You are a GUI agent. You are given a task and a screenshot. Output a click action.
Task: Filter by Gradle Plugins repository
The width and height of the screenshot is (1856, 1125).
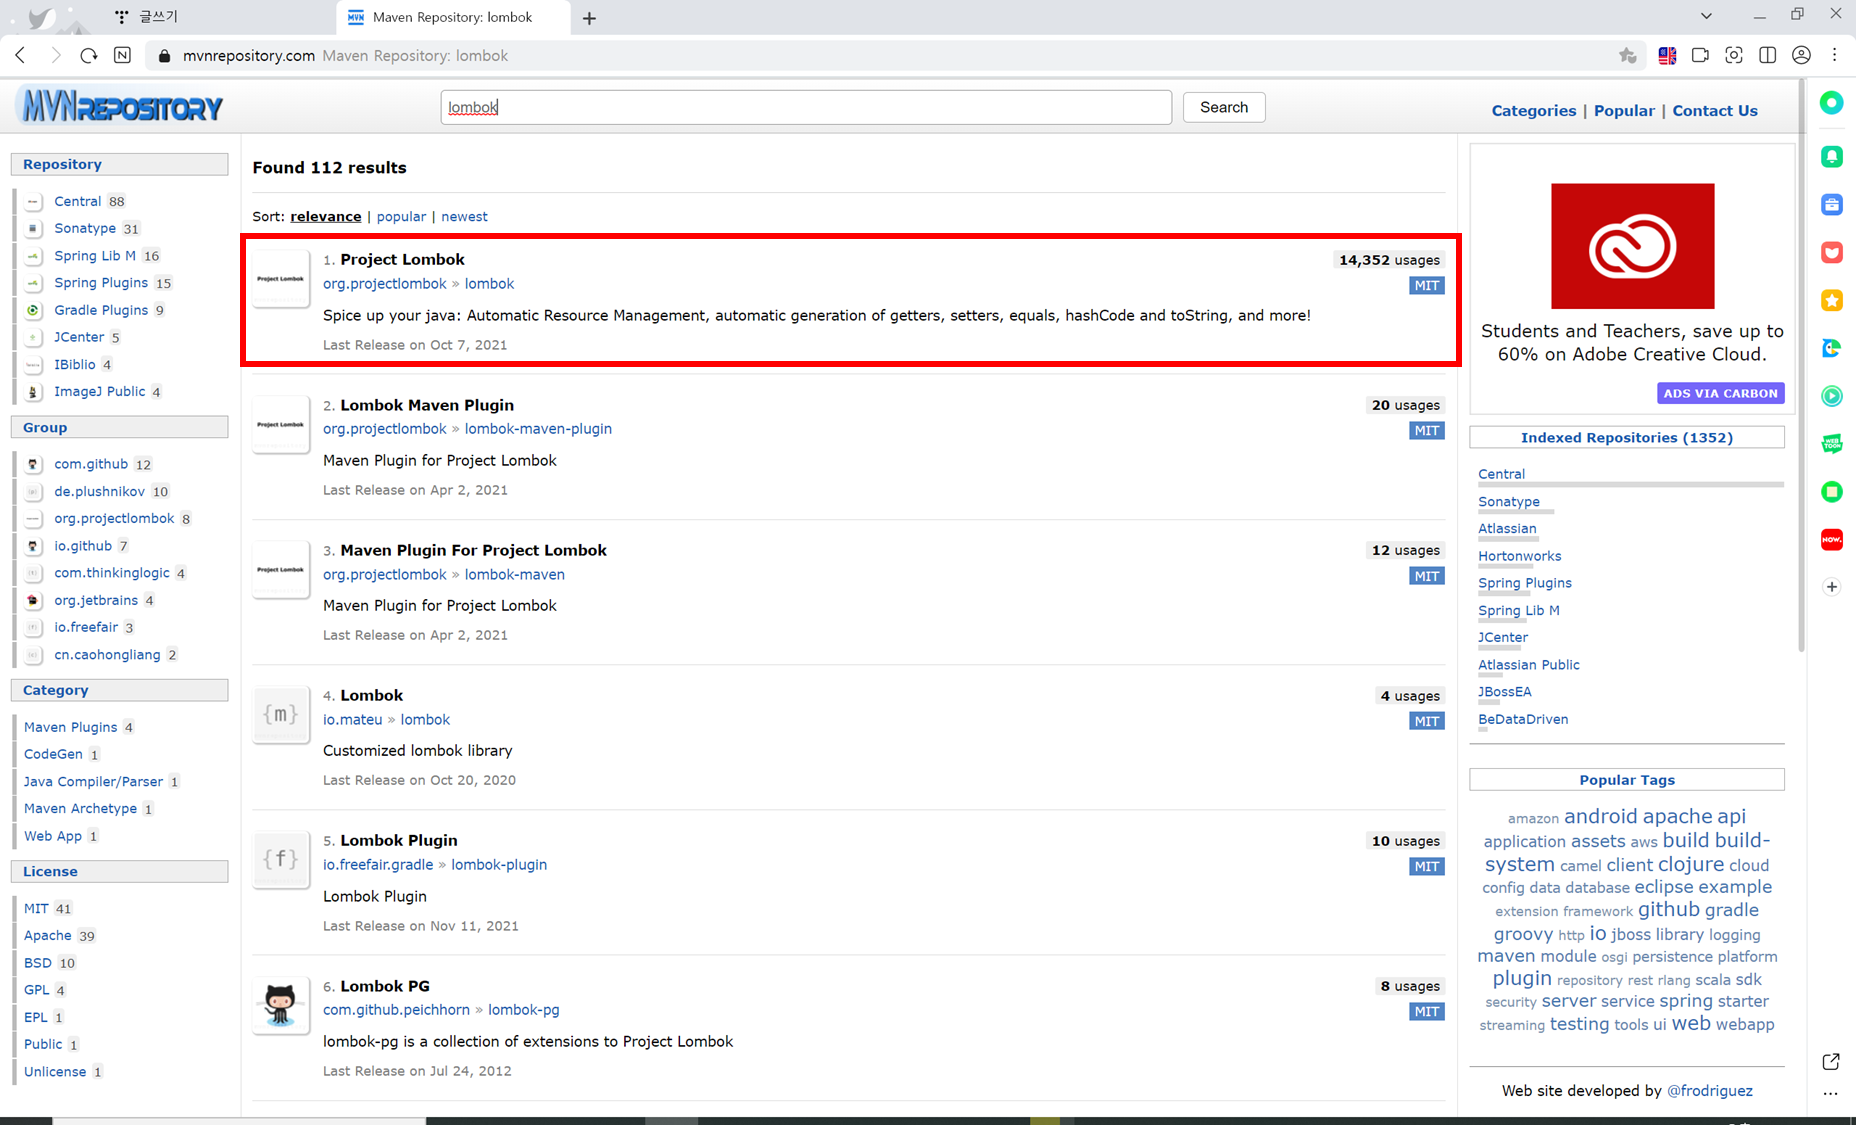click(101, 310)
